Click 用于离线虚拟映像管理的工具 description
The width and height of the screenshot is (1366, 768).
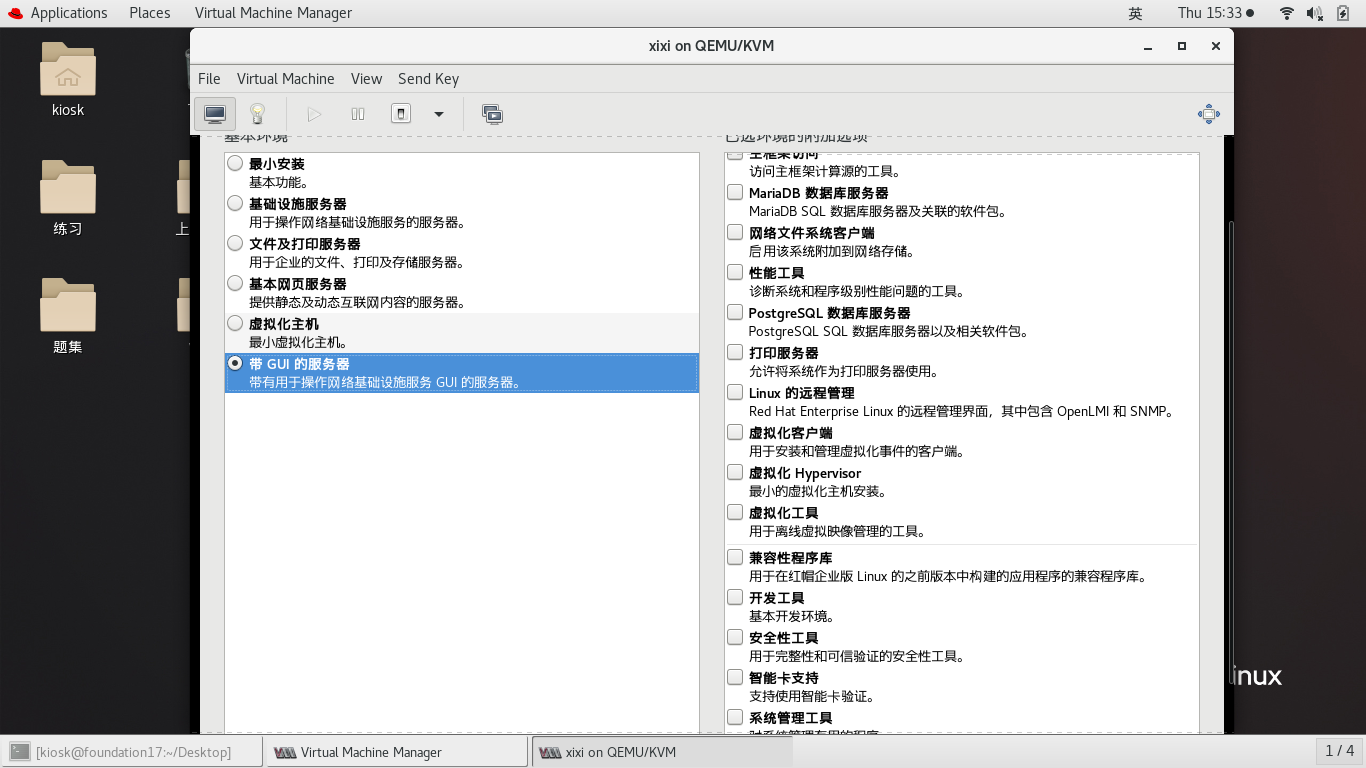point(837,531)
